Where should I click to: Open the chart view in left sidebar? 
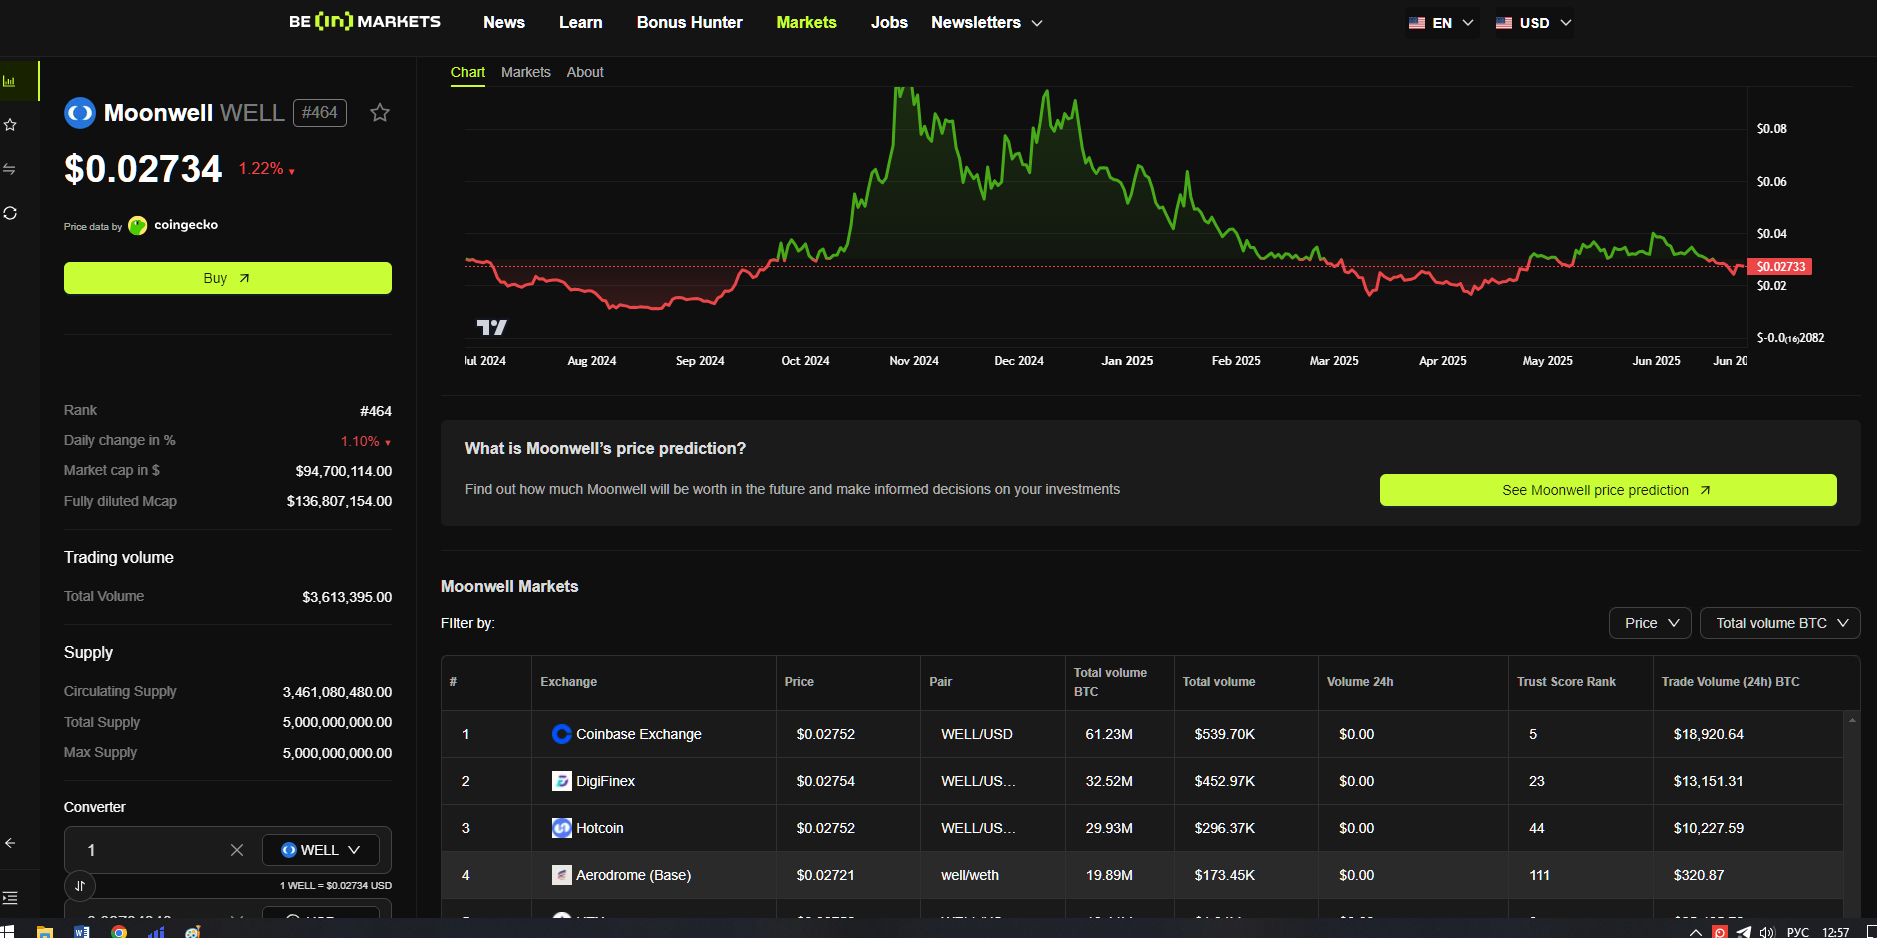coord(10,81)
